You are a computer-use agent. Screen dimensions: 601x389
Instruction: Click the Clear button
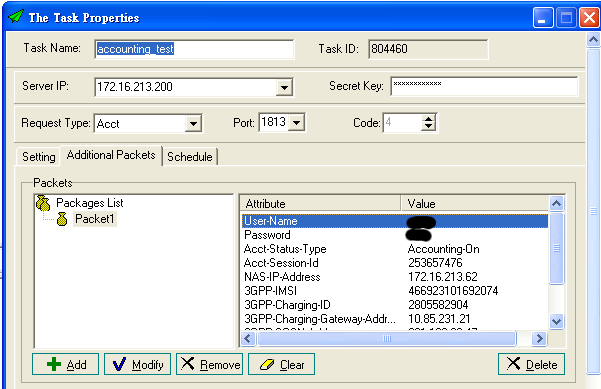point(282,364)
